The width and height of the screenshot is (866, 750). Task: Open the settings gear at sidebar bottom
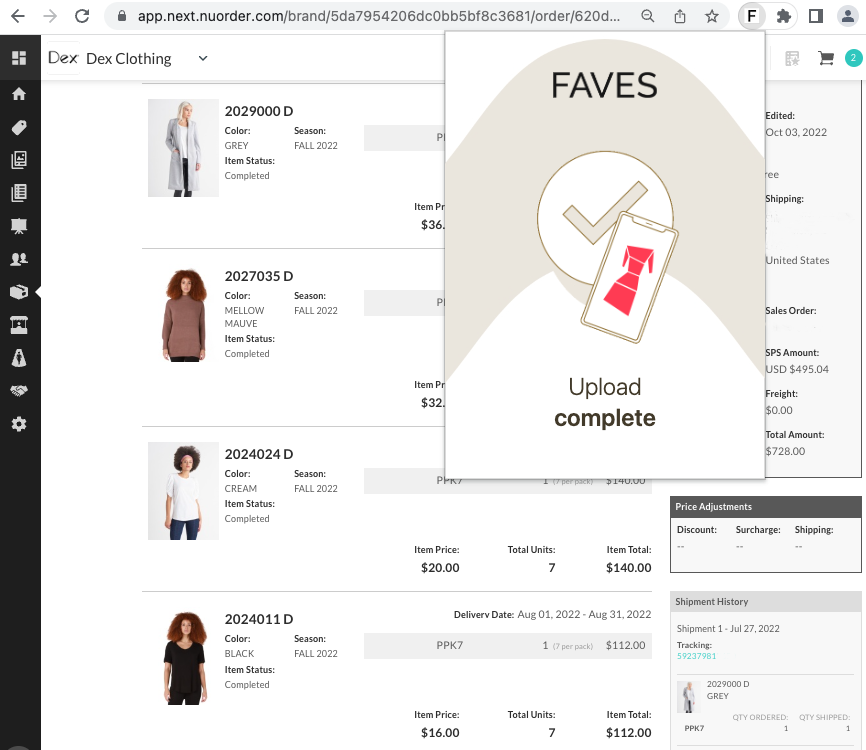click(x=19, y=424)
